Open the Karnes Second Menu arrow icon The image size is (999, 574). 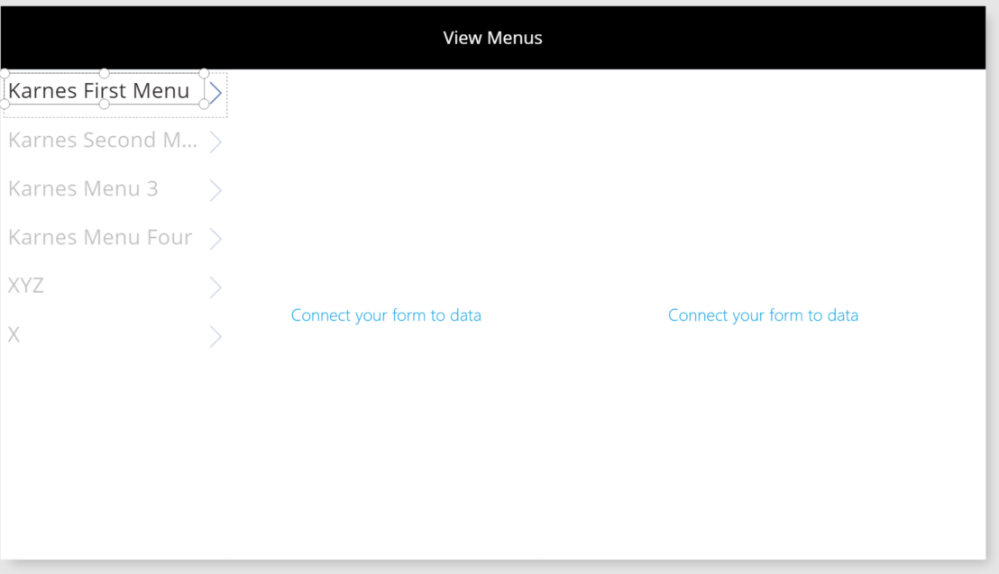[x=215, y=142]
